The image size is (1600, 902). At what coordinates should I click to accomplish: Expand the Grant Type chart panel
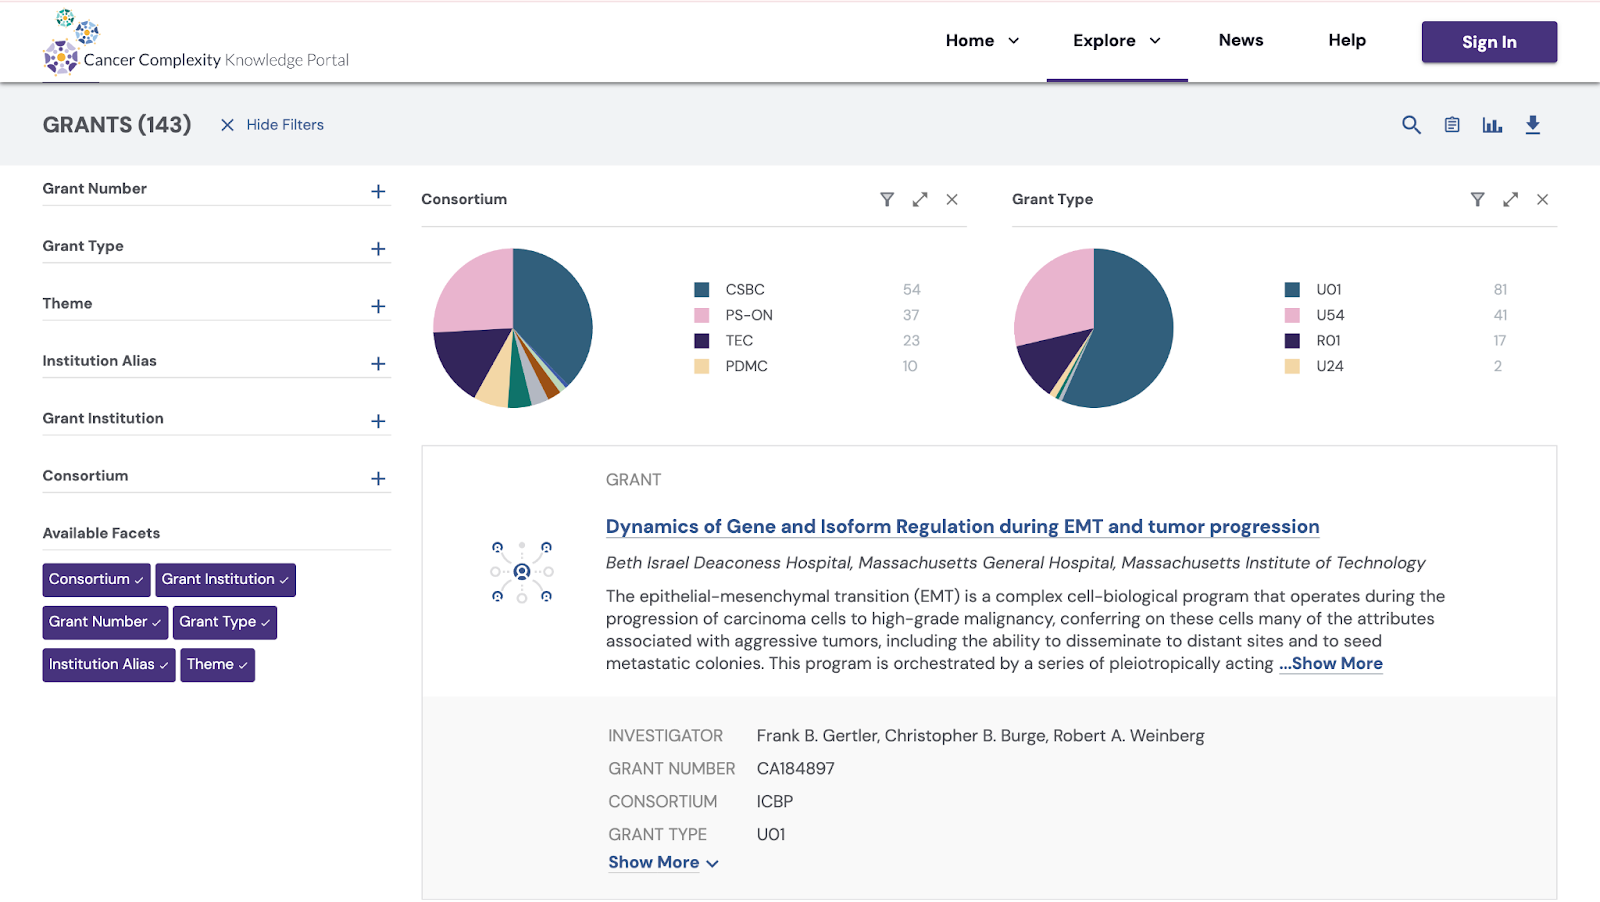[1510, 200]
